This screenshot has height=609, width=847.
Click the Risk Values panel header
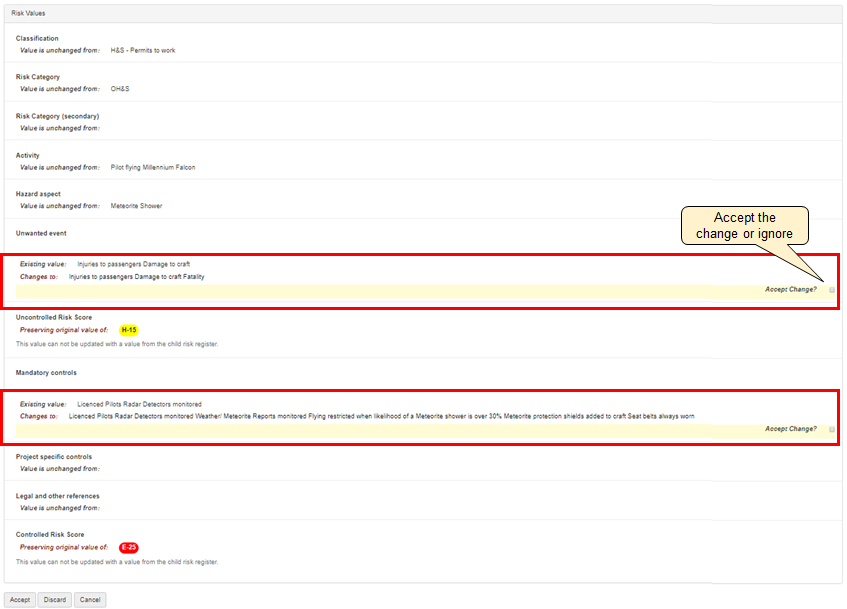tap(28, 13)
